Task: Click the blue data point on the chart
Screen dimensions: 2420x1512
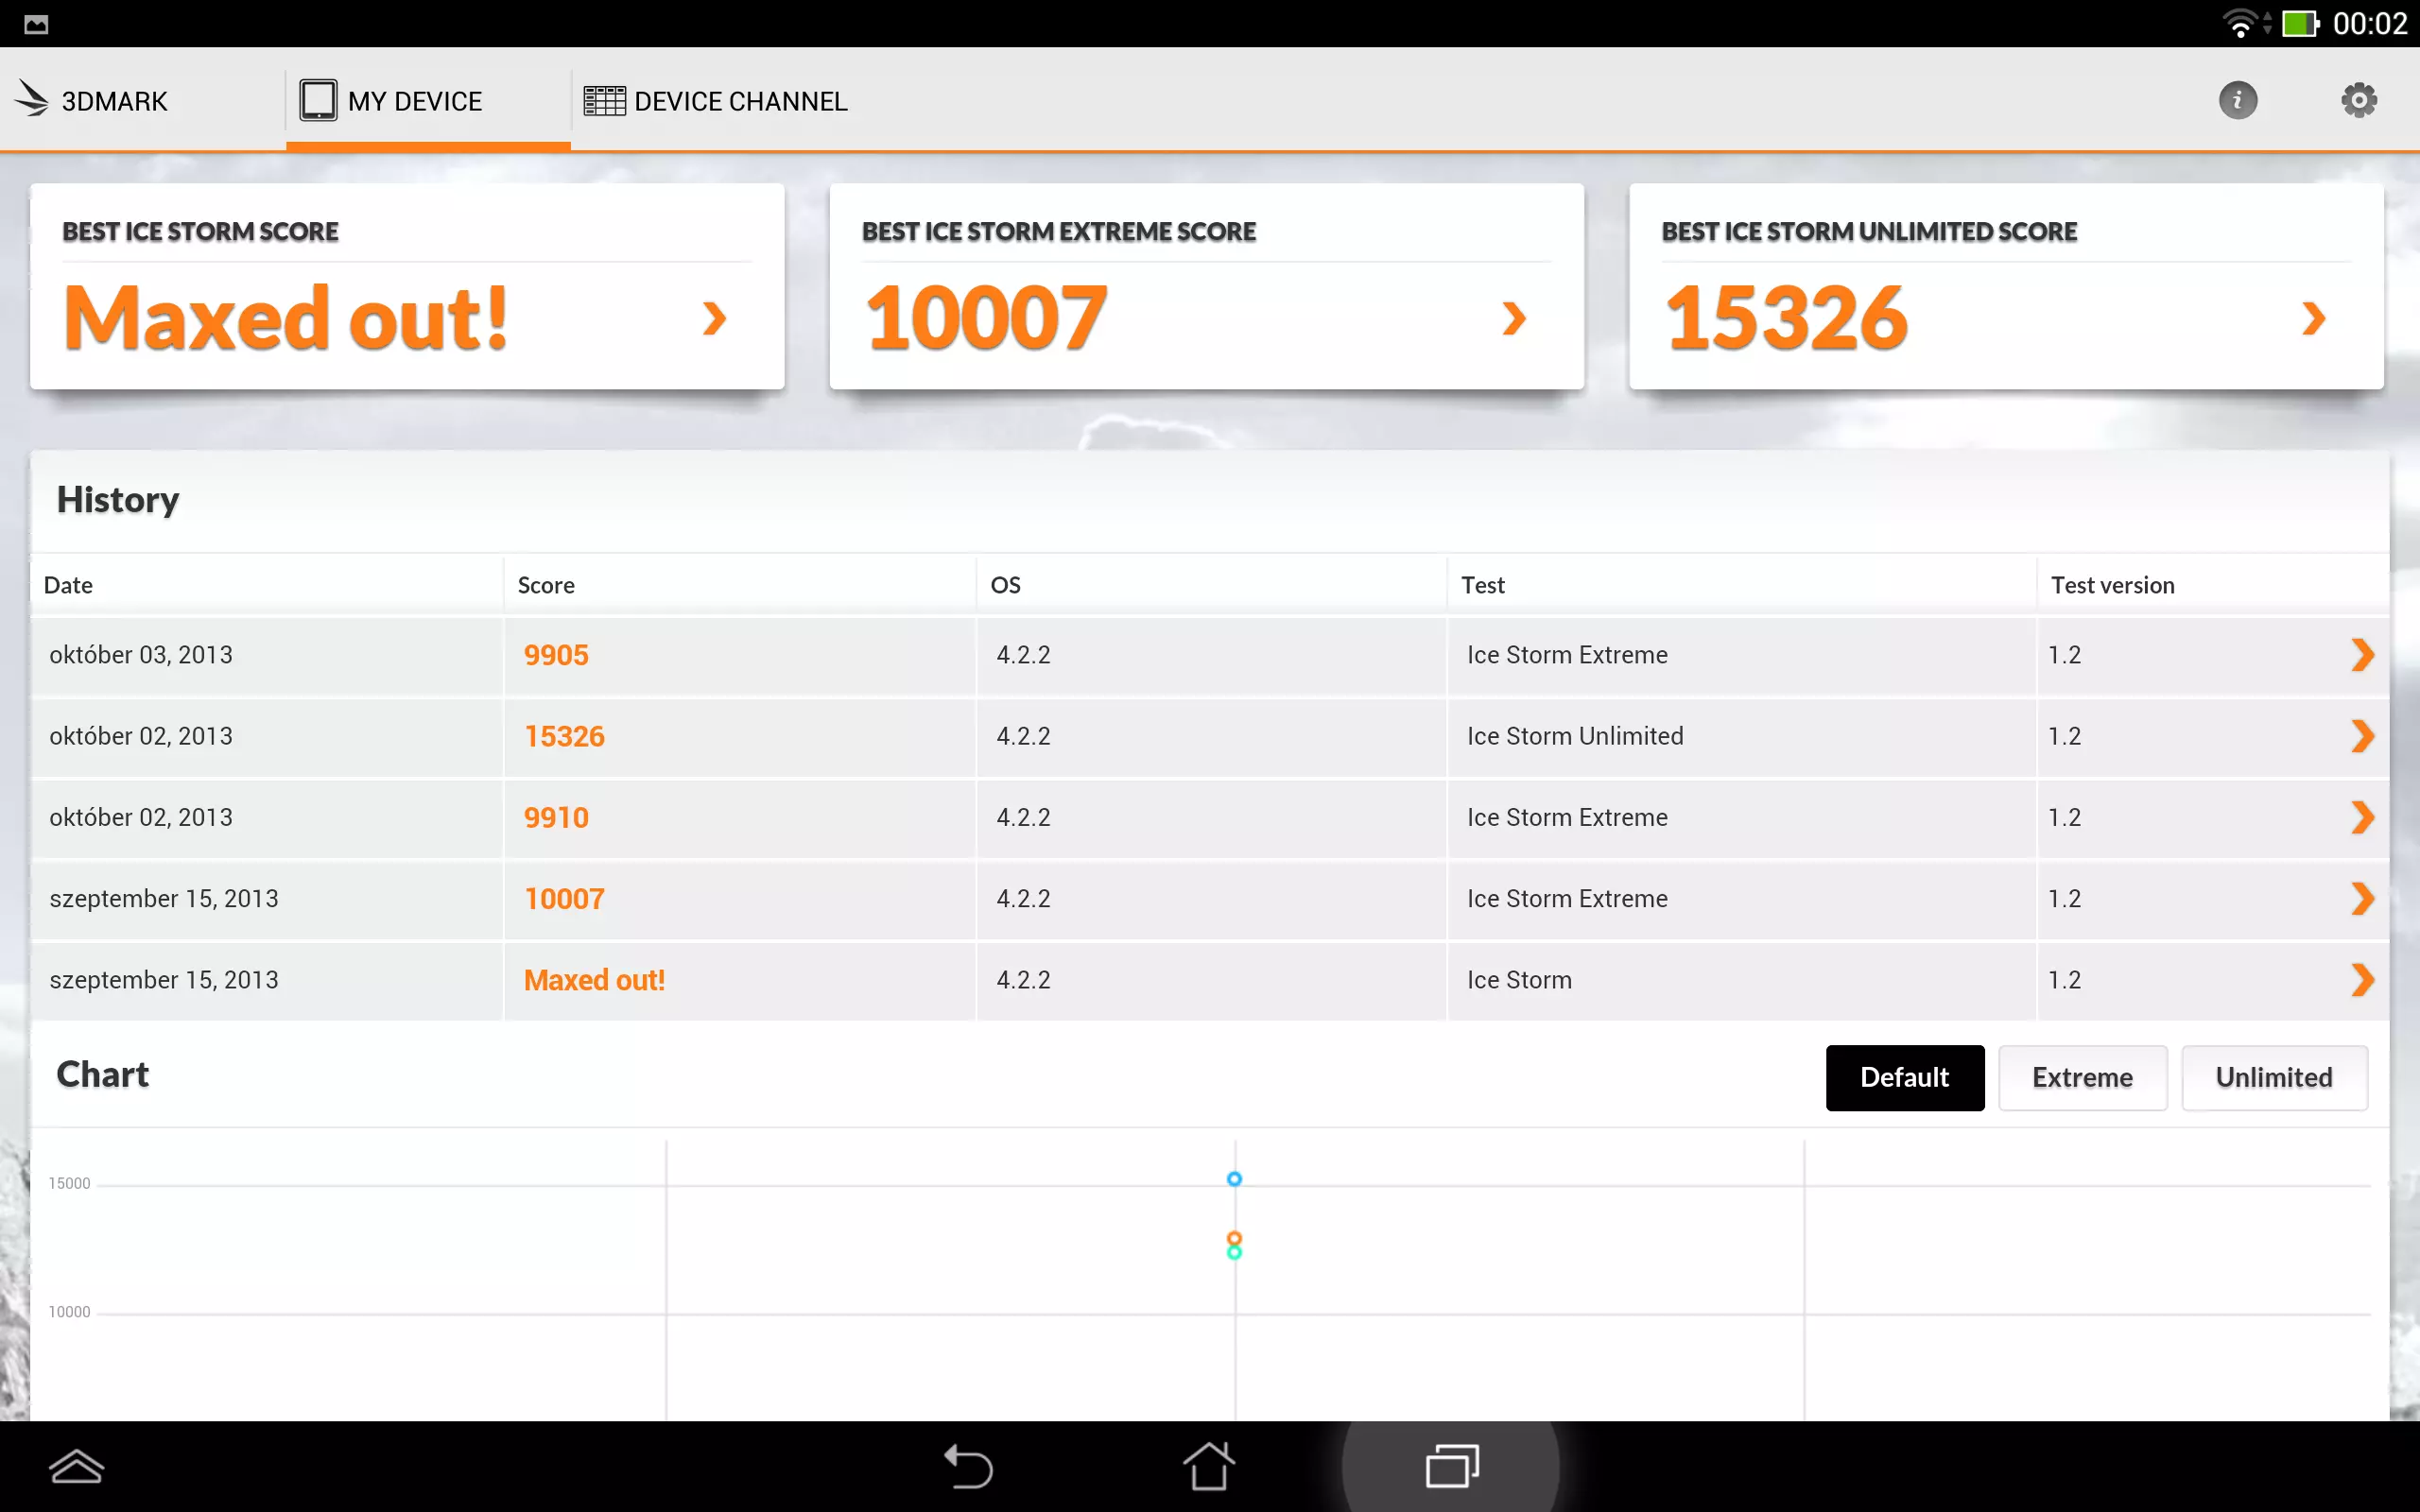Action: (1234, 1179)
